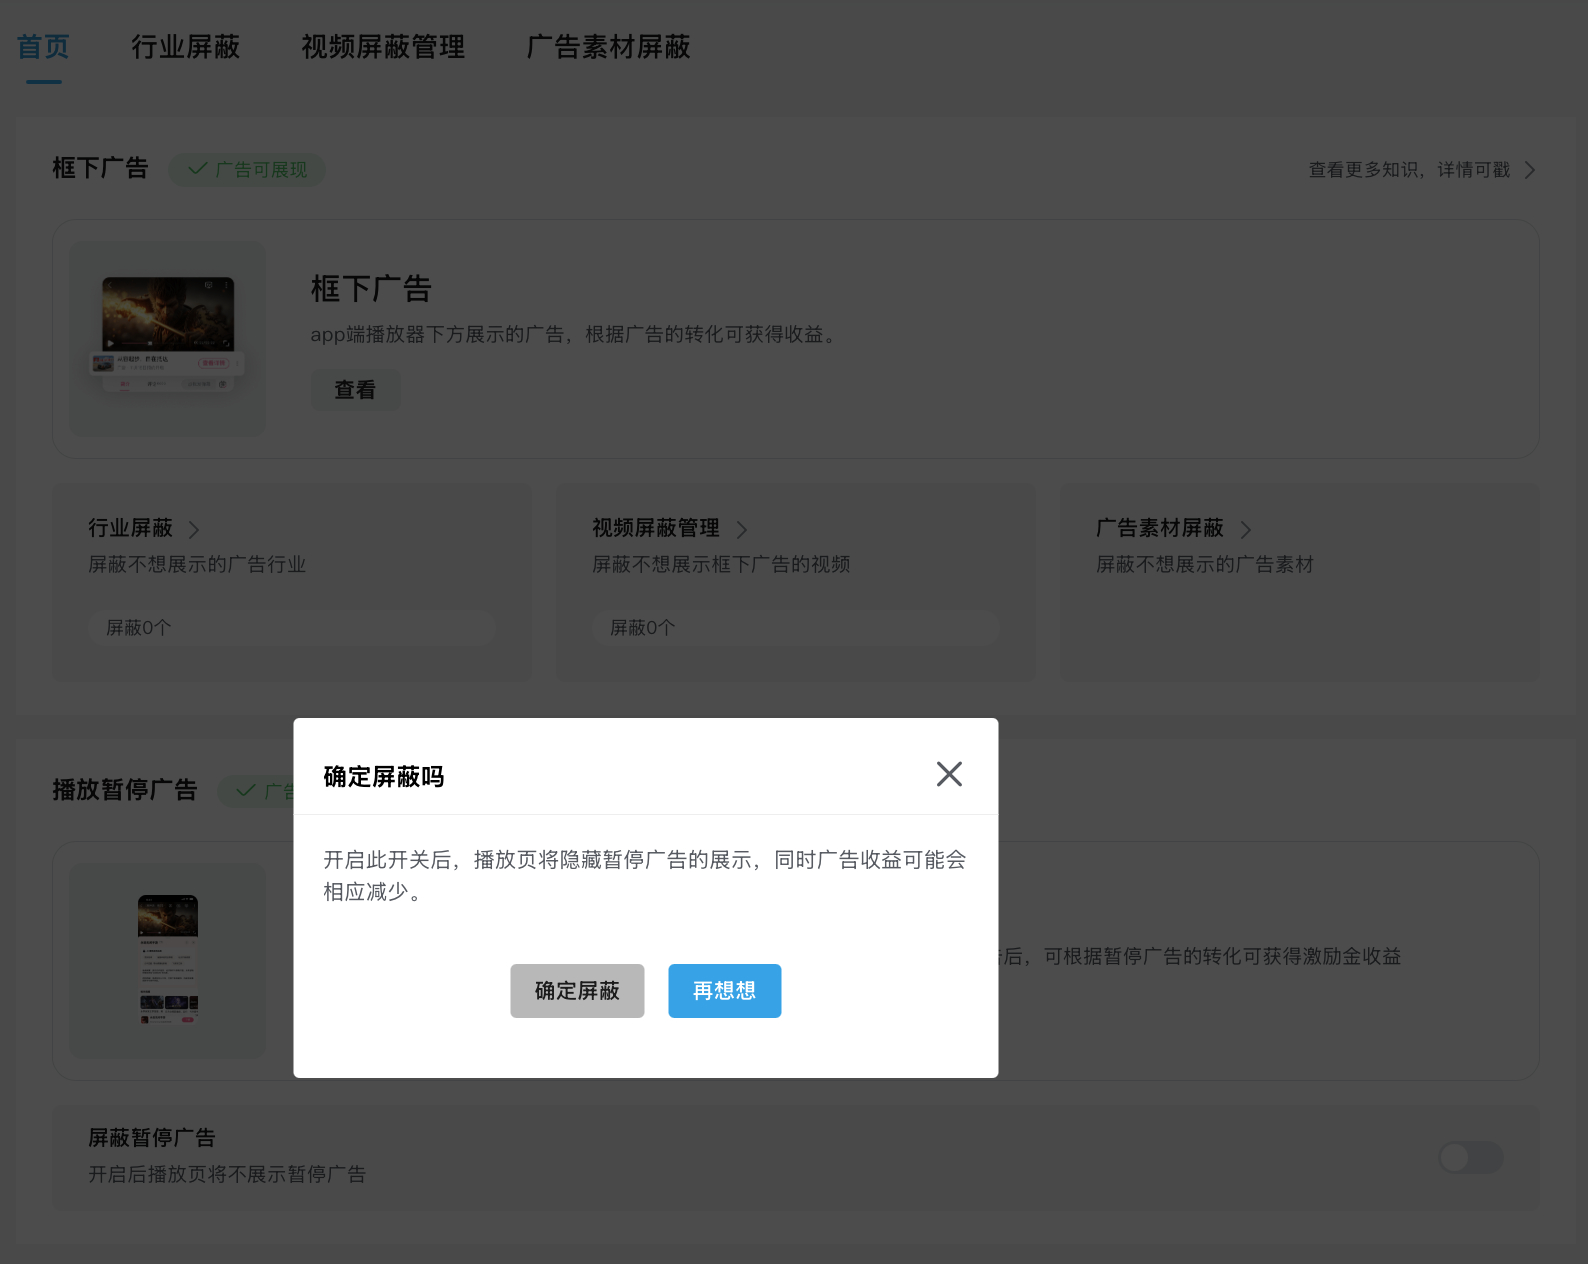
Task: Expand the 广告素材屏蔽 card chevron
Action: [x=1246, y=529]
